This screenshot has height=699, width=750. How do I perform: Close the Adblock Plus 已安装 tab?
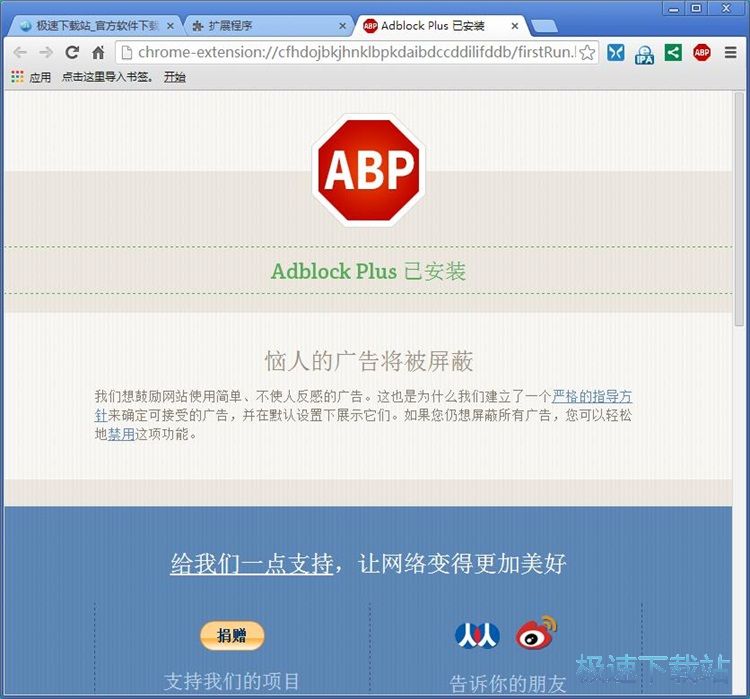(515, 26)
